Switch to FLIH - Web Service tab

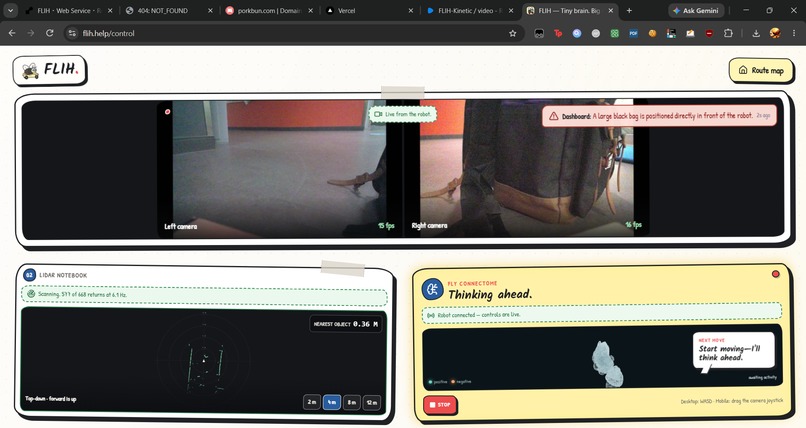[67, 10]
